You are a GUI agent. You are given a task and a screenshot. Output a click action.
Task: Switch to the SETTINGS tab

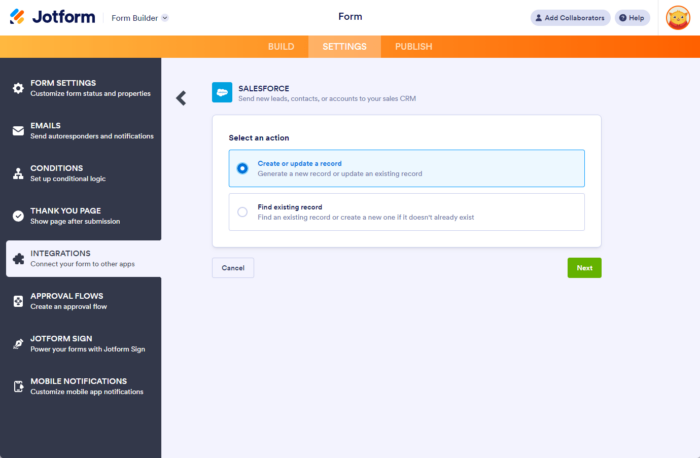pyautogui.click(x=344, y=46)
